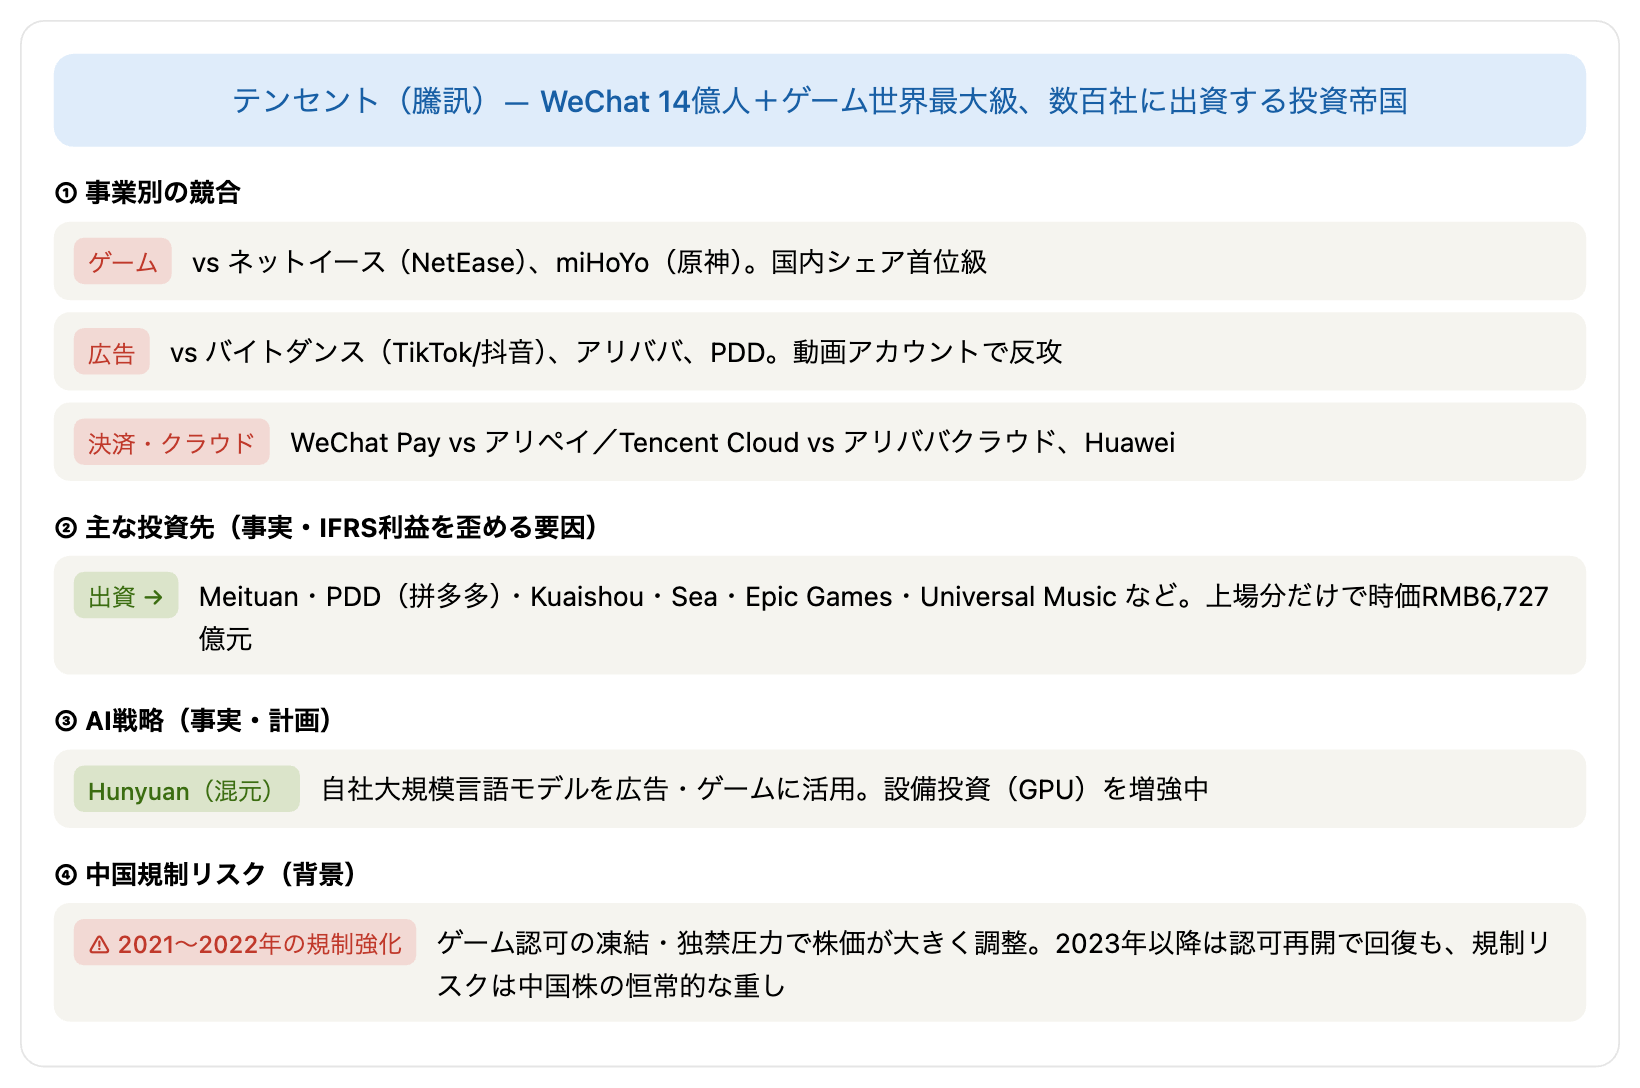
Task: Click heading ② 主な投資先（事実・IFRS利益を歪める要因）
Action: tap(326, 527)
